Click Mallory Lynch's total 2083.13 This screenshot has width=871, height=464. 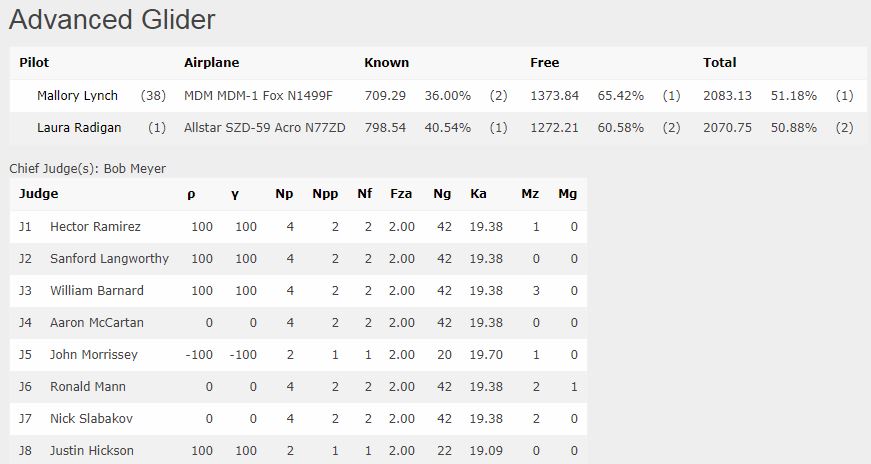727,96
